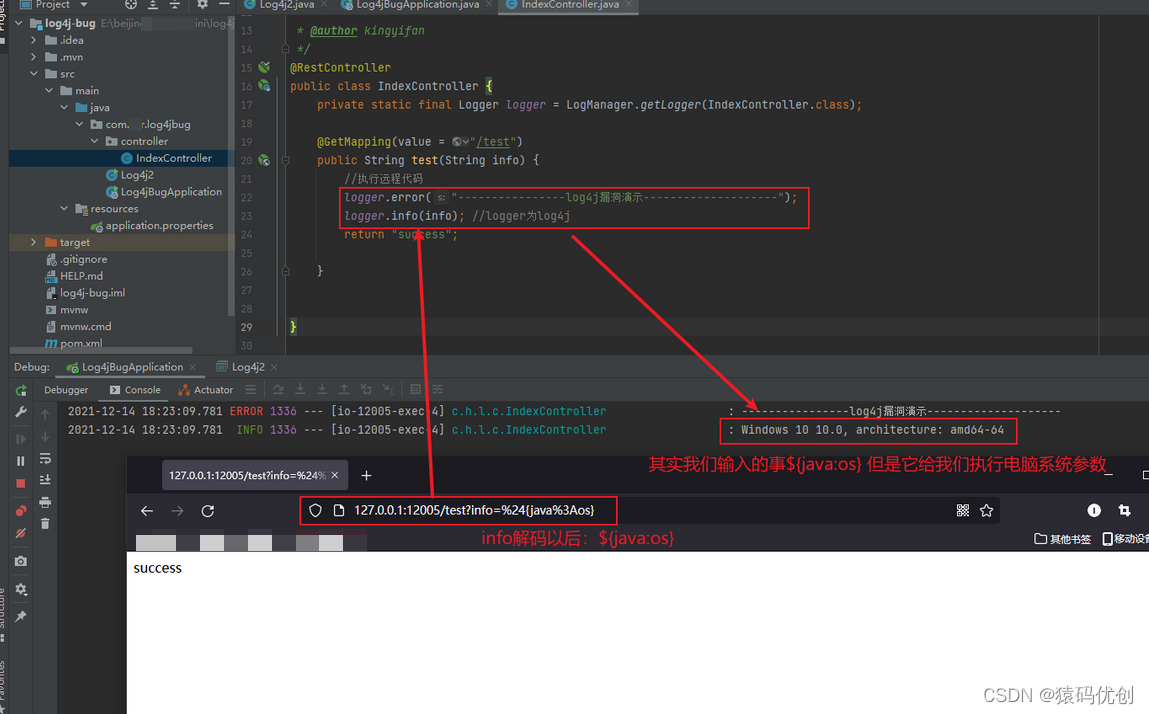The width and height of the screenshot is (1149, 714).
Task: Bookmark this page with star icon
Action: pos(986,510)
